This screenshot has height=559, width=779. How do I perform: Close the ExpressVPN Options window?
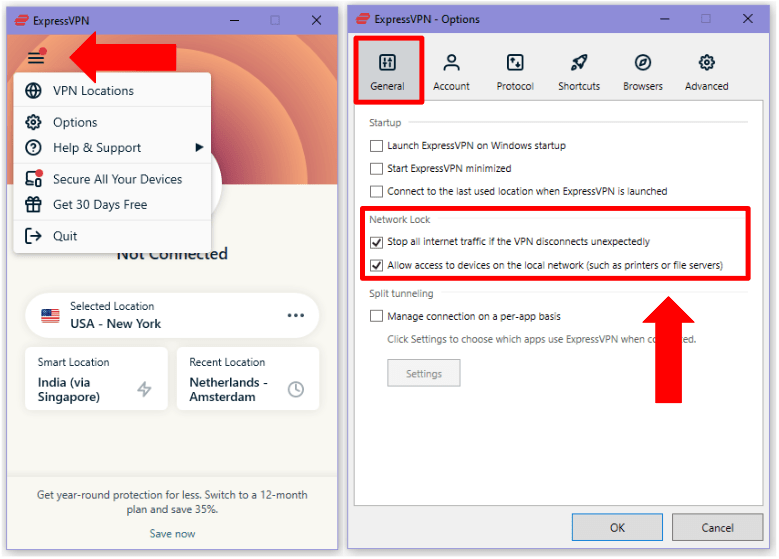(748, 19)
